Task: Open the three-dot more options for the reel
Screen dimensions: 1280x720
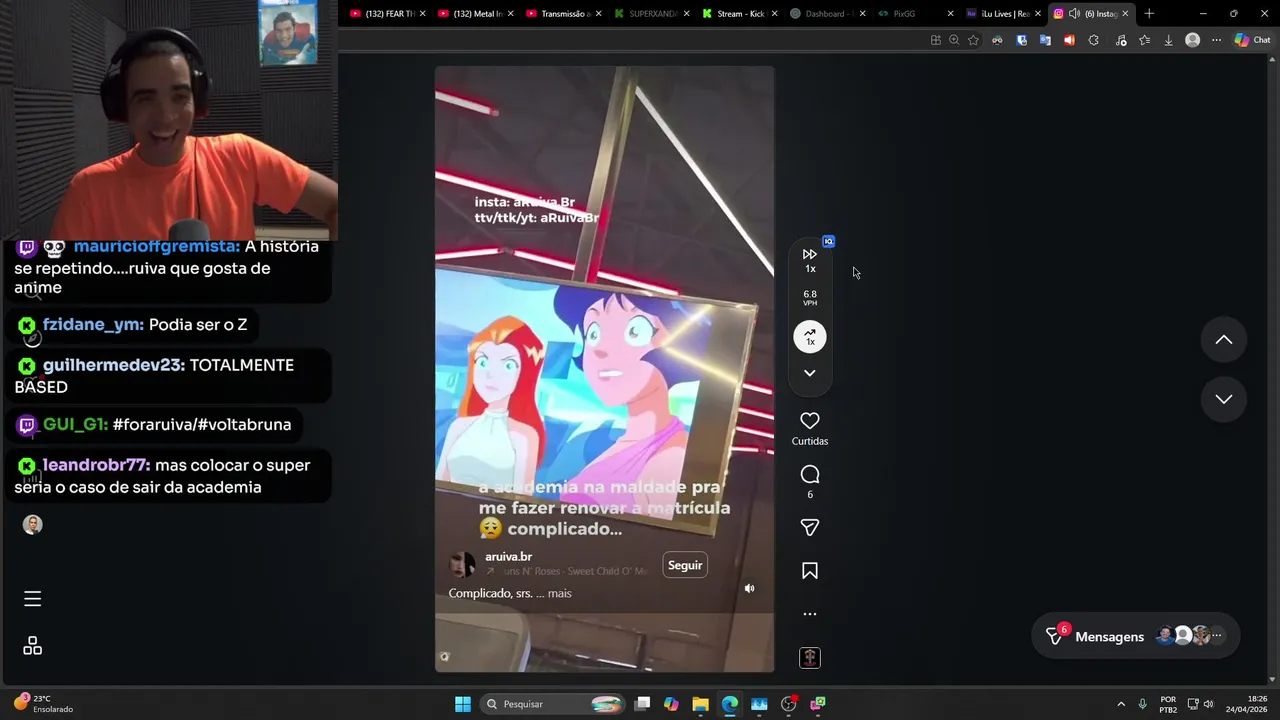Action: pos(810,614)
